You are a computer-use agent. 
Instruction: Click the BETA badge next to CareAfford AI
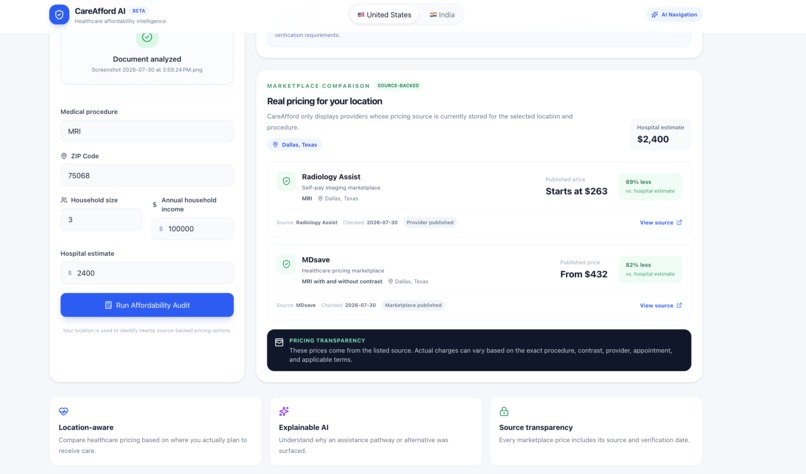click(x=139, y=11)
